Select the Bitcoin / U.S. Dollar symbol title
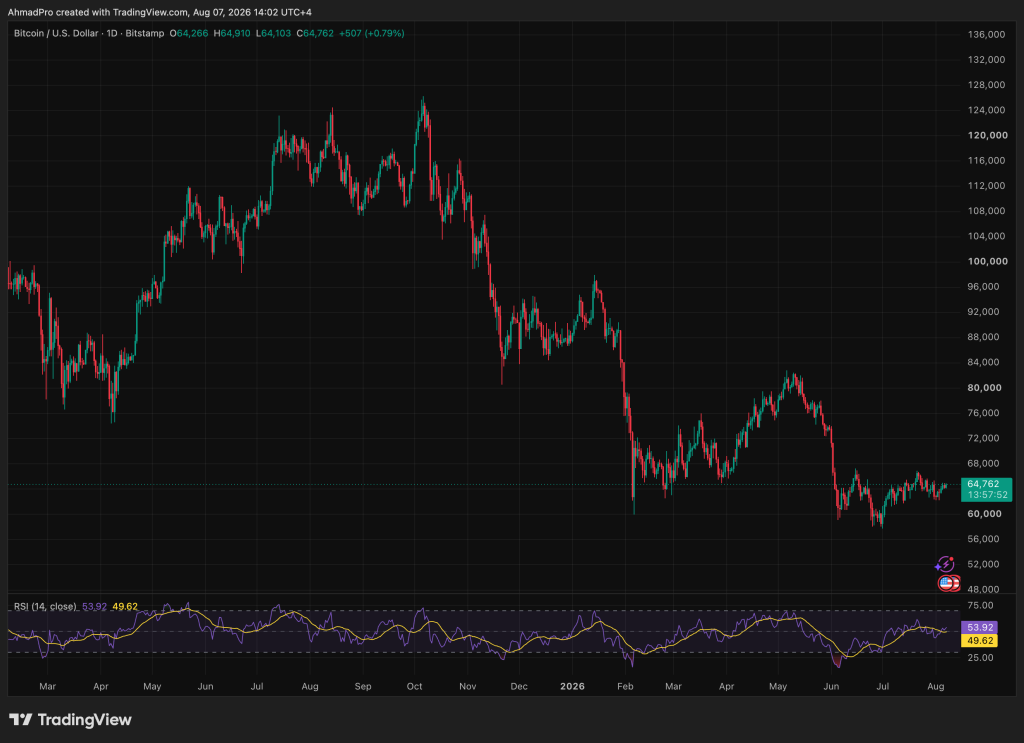Viewport: 1024px width, 743px height. tap(56, 33)
